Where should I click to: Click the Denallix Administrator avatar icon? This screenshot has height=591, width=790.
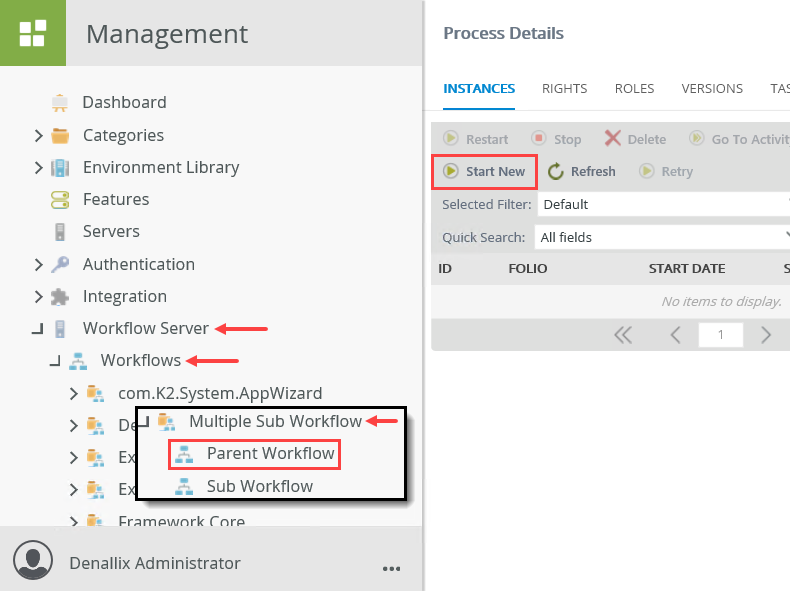[36, 563]
